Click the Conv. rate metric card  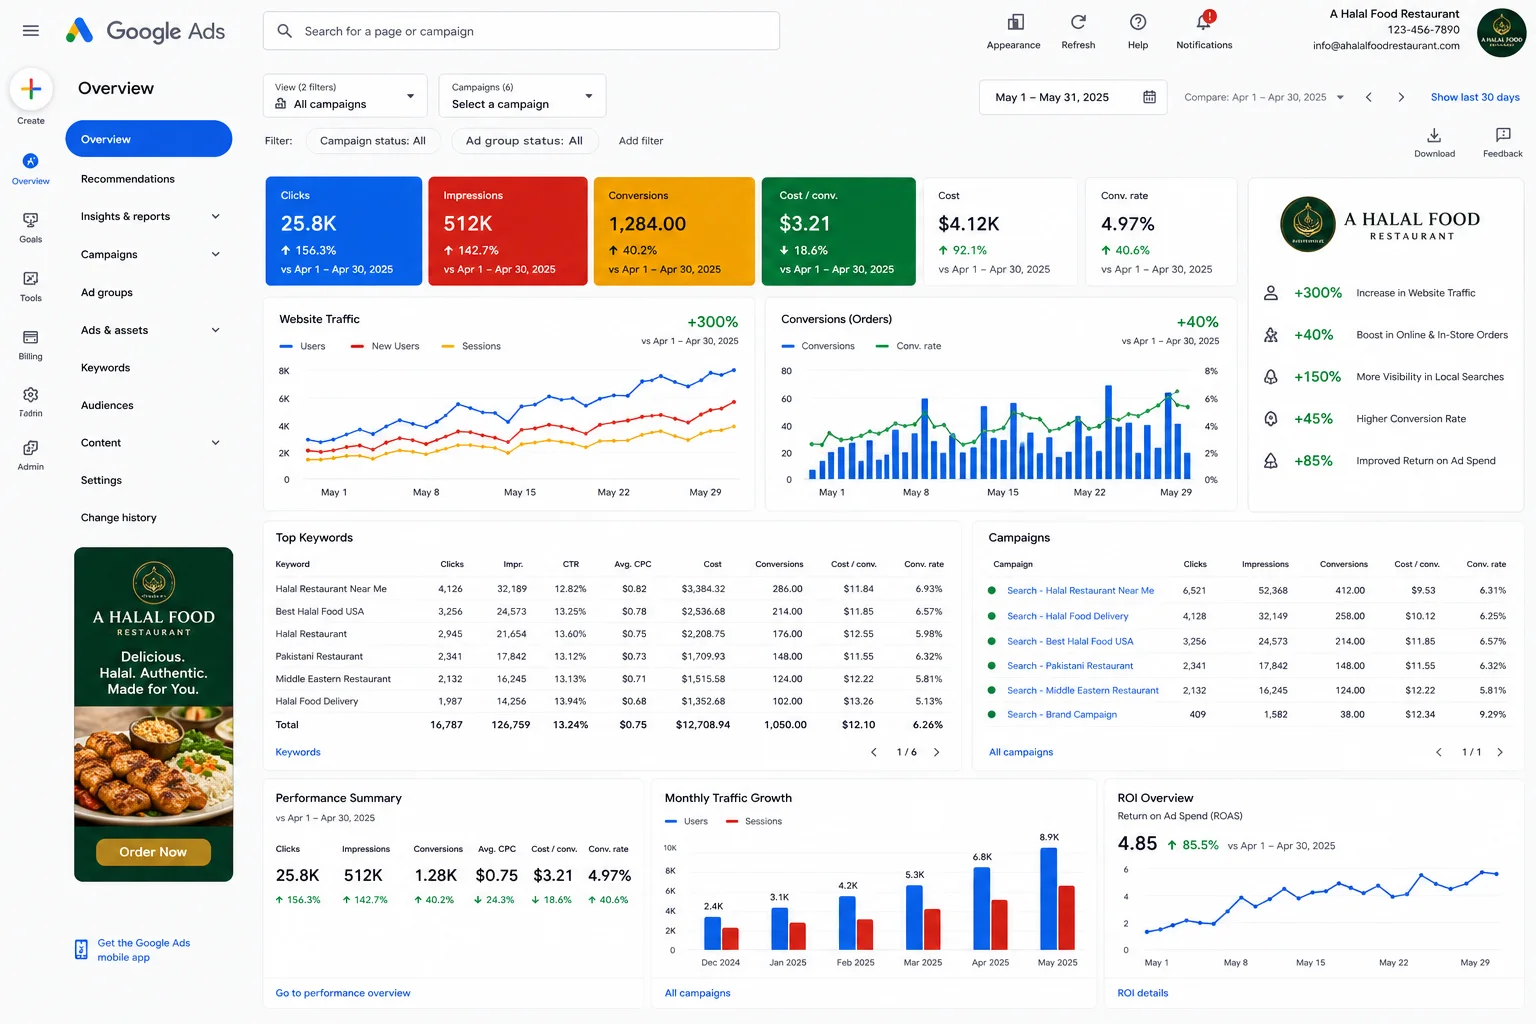pos(1161,231)
